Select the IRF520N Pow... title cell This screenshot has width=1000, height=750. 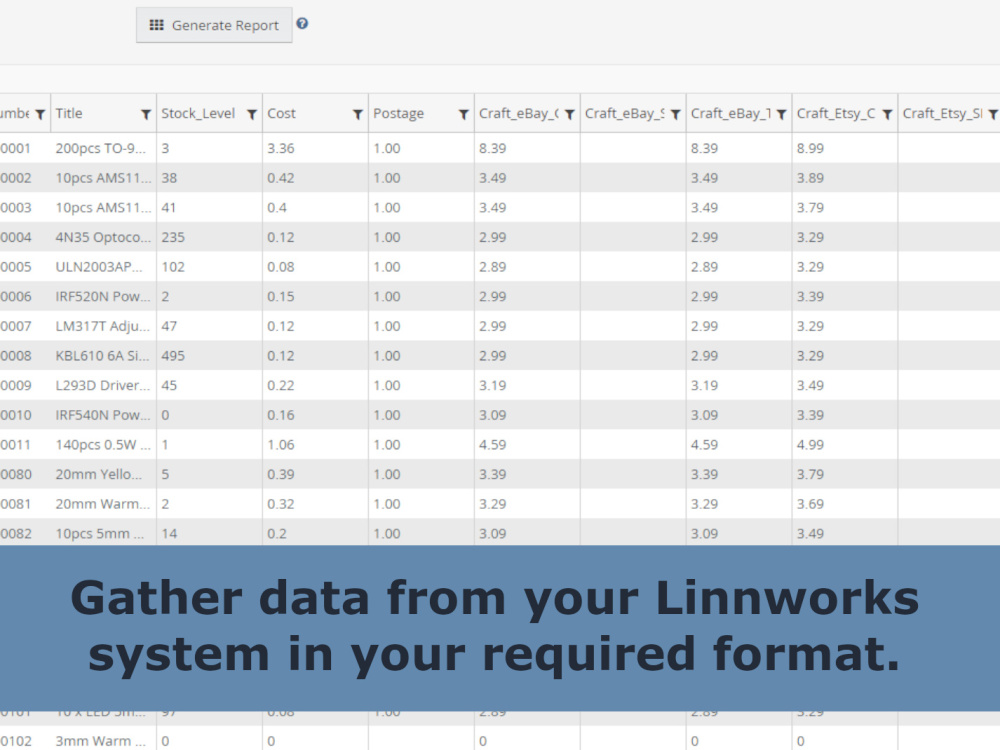103,297
